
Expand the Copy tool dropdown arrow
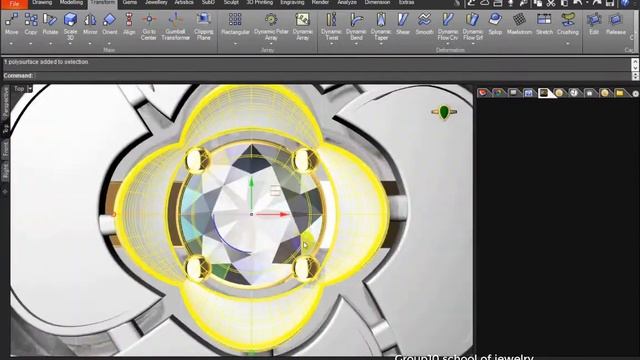tap(31, 43)
